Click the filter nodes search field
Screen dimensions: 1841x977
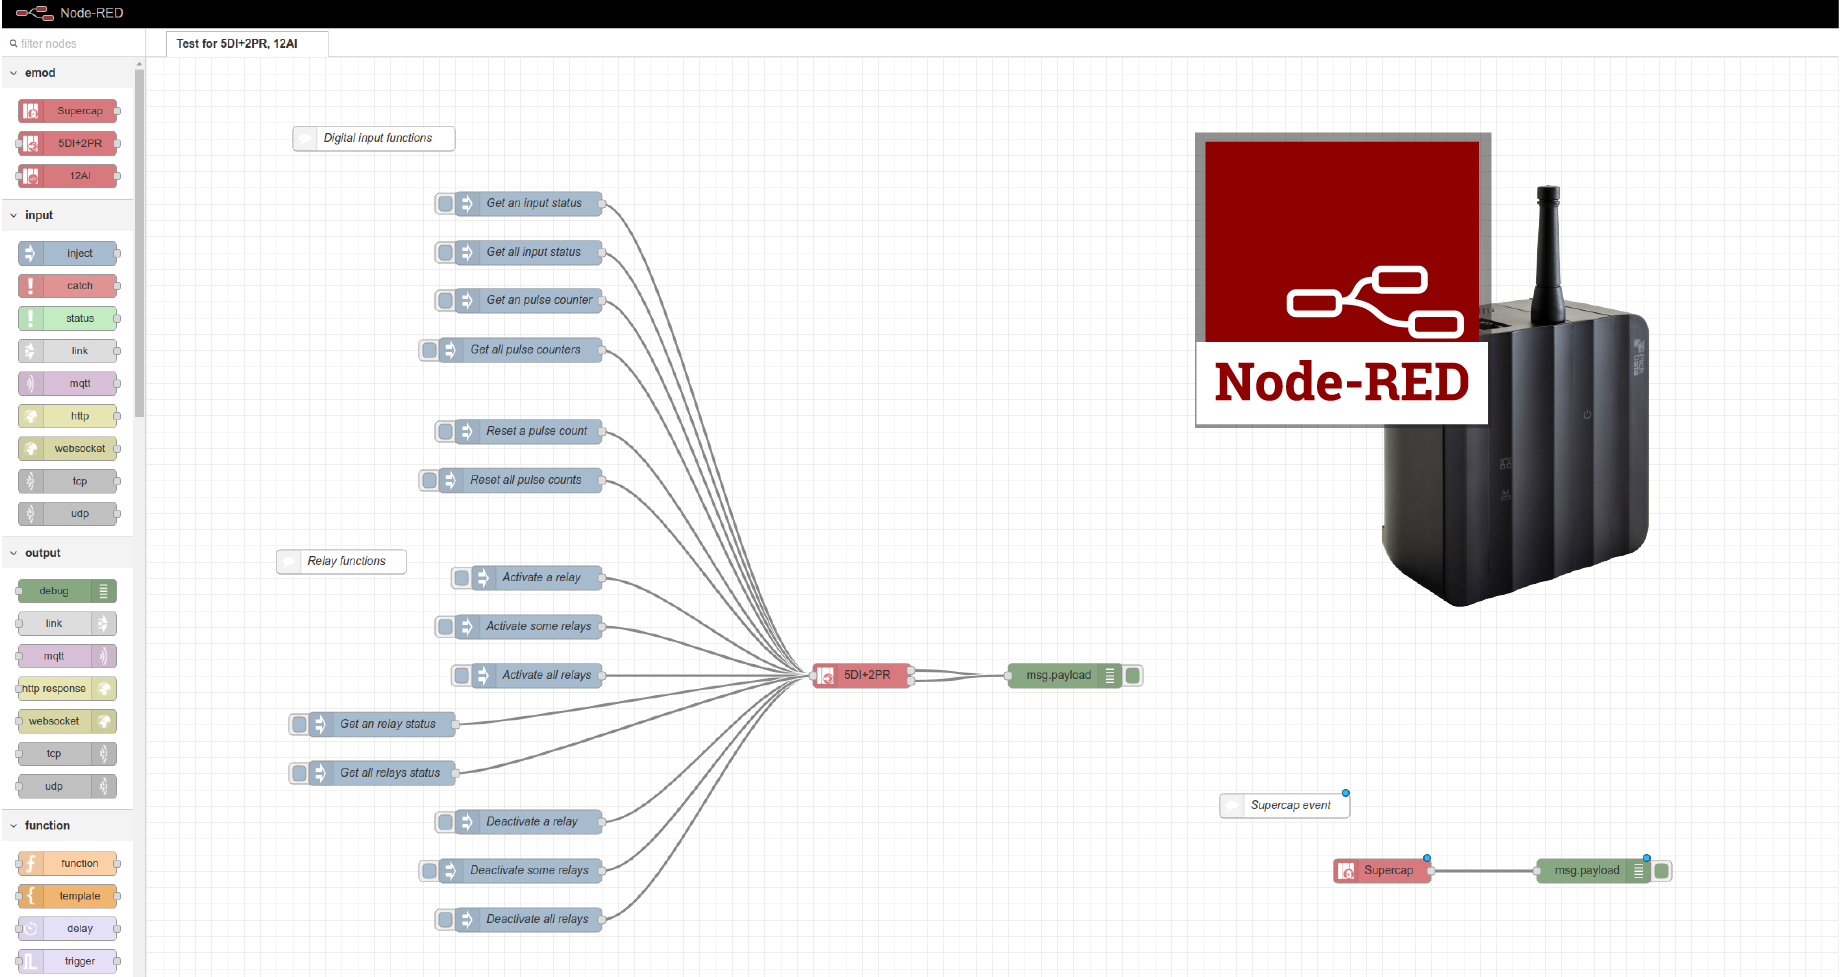pyautogui.click(x=72, y=44)
